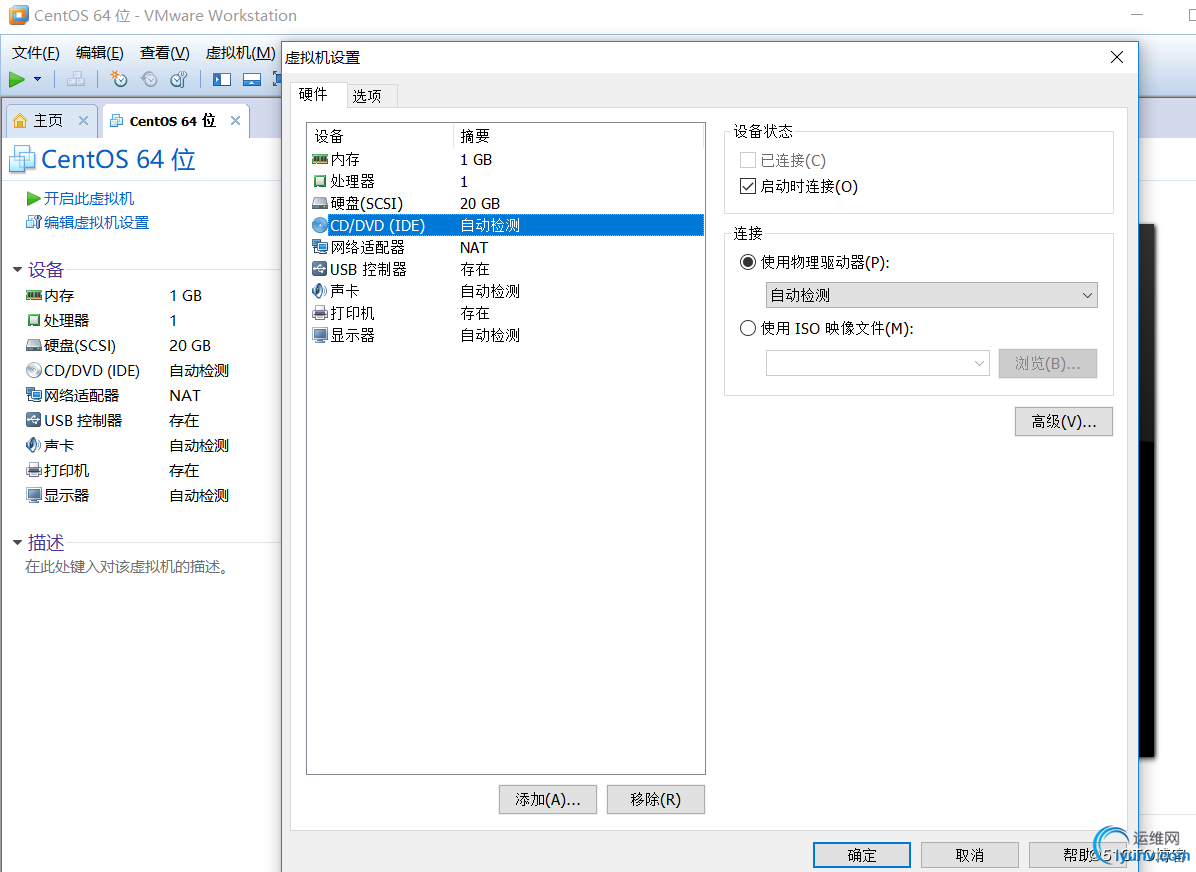The width and height of the screenshot is (1196, 872).
Task: Collapse the 设备 section in the main window
Action: [18, 270]
